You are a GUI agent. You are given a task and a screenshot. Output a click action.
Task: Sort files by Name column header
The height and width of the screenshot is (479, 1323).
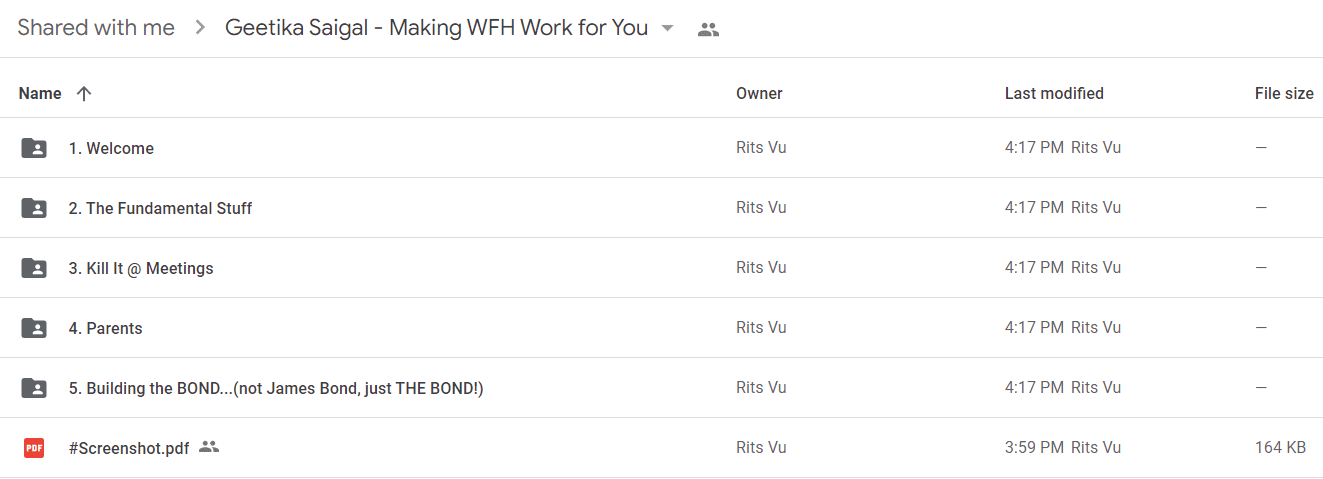pyautogui.click(x=40, y=93)
